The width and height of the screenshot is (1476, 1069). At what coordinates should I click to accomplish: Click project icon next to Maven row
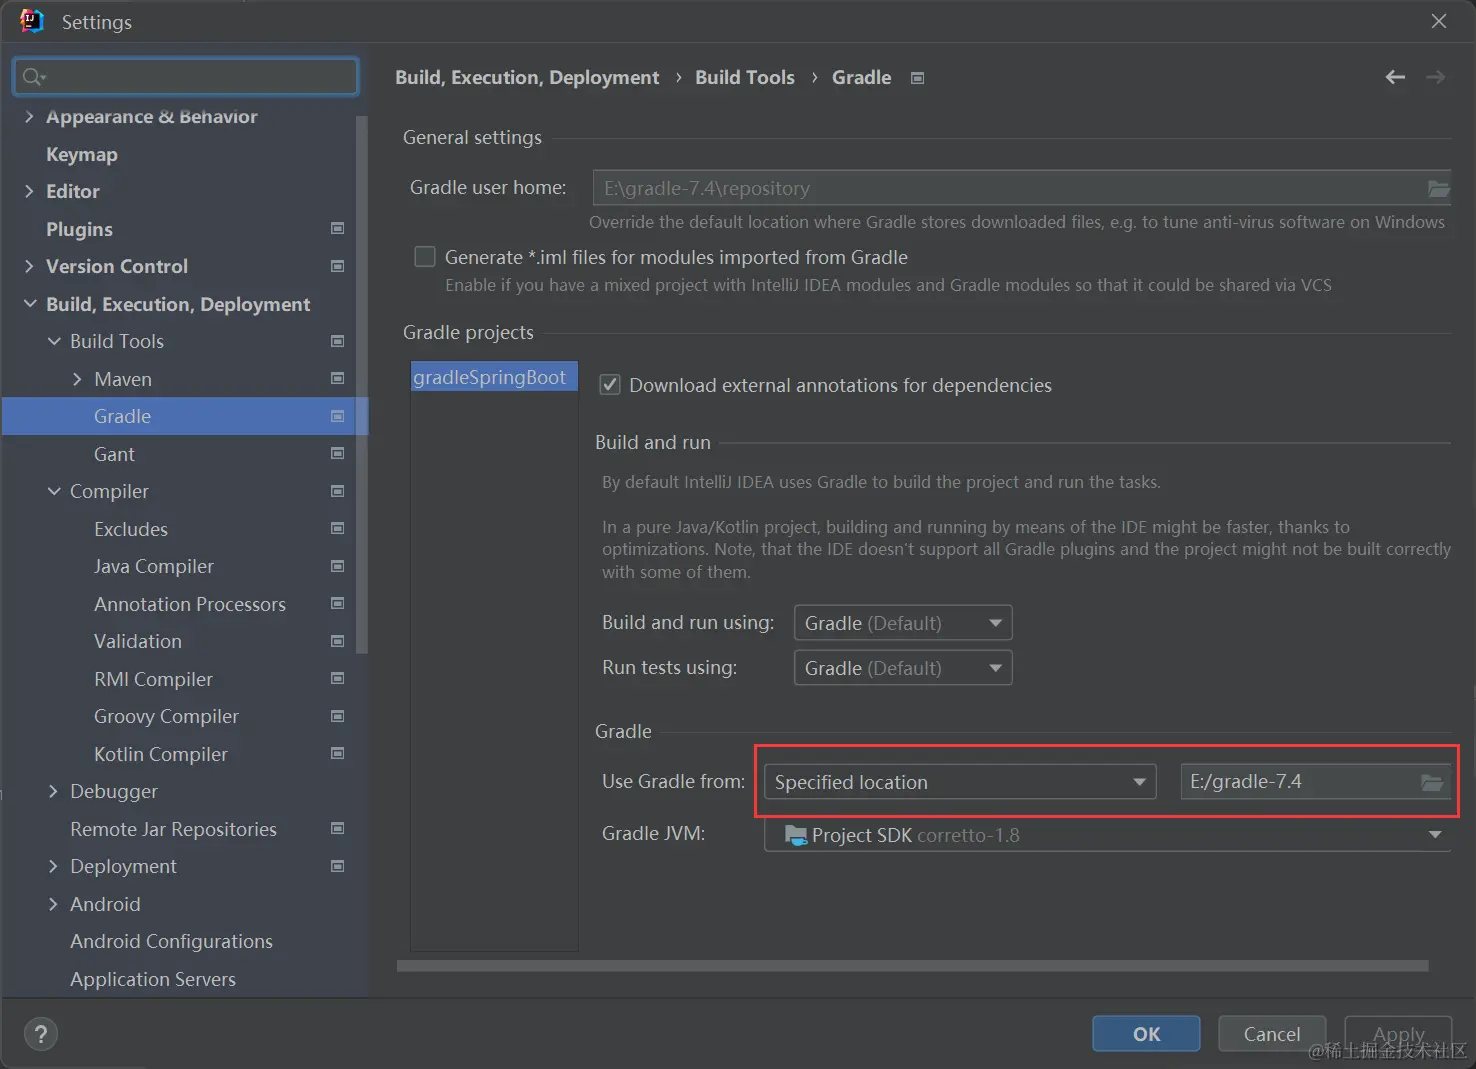click(x=338, y=379)
